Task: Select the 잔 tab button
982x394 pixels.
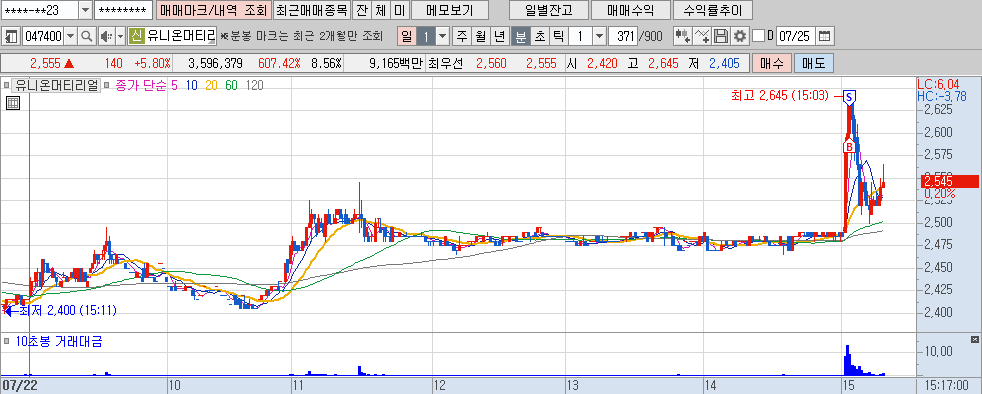Action: [361, 11]
